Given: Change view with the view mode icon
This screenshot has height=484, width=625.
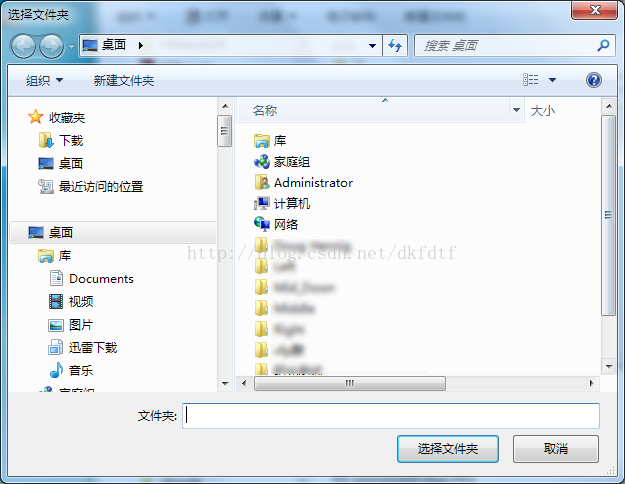Looking at the screenshot, I should click(531, 80).
